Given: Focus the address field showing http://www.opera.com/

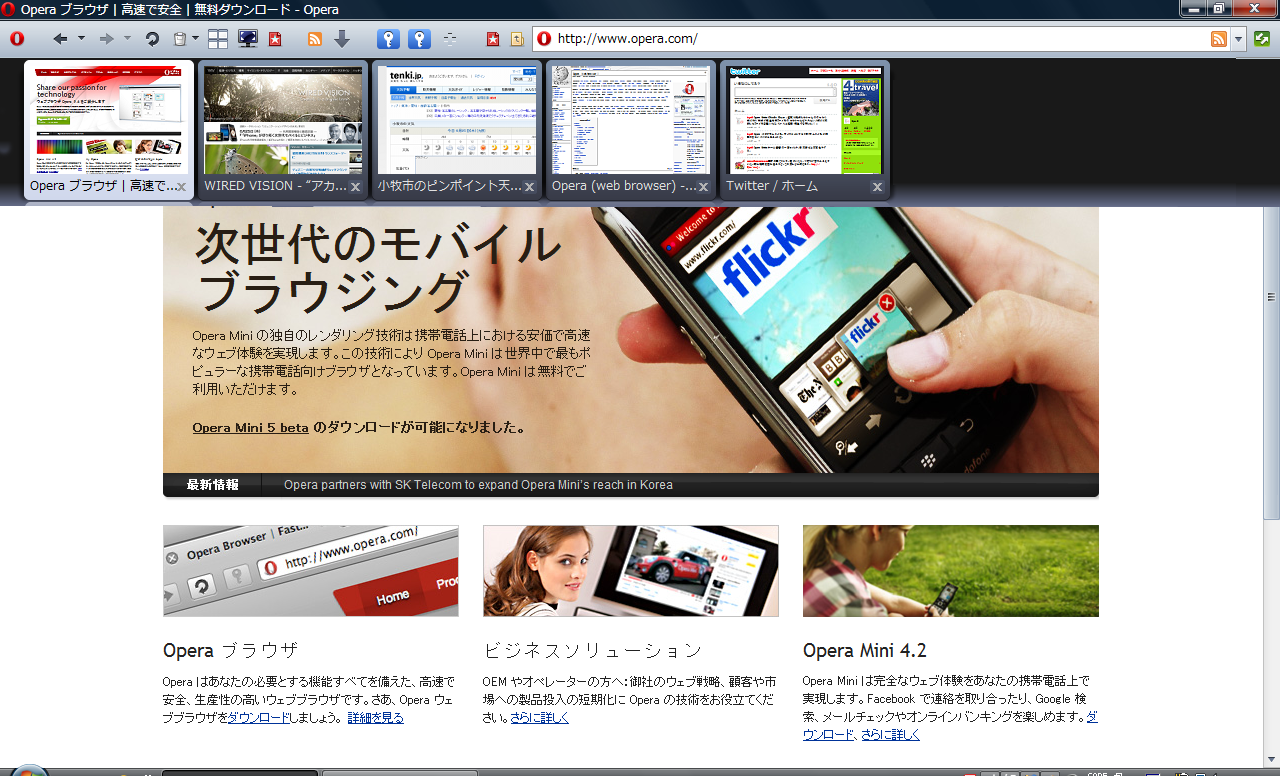Looking at the screenshot, I should pyautogui.click(x=880, y=39).
